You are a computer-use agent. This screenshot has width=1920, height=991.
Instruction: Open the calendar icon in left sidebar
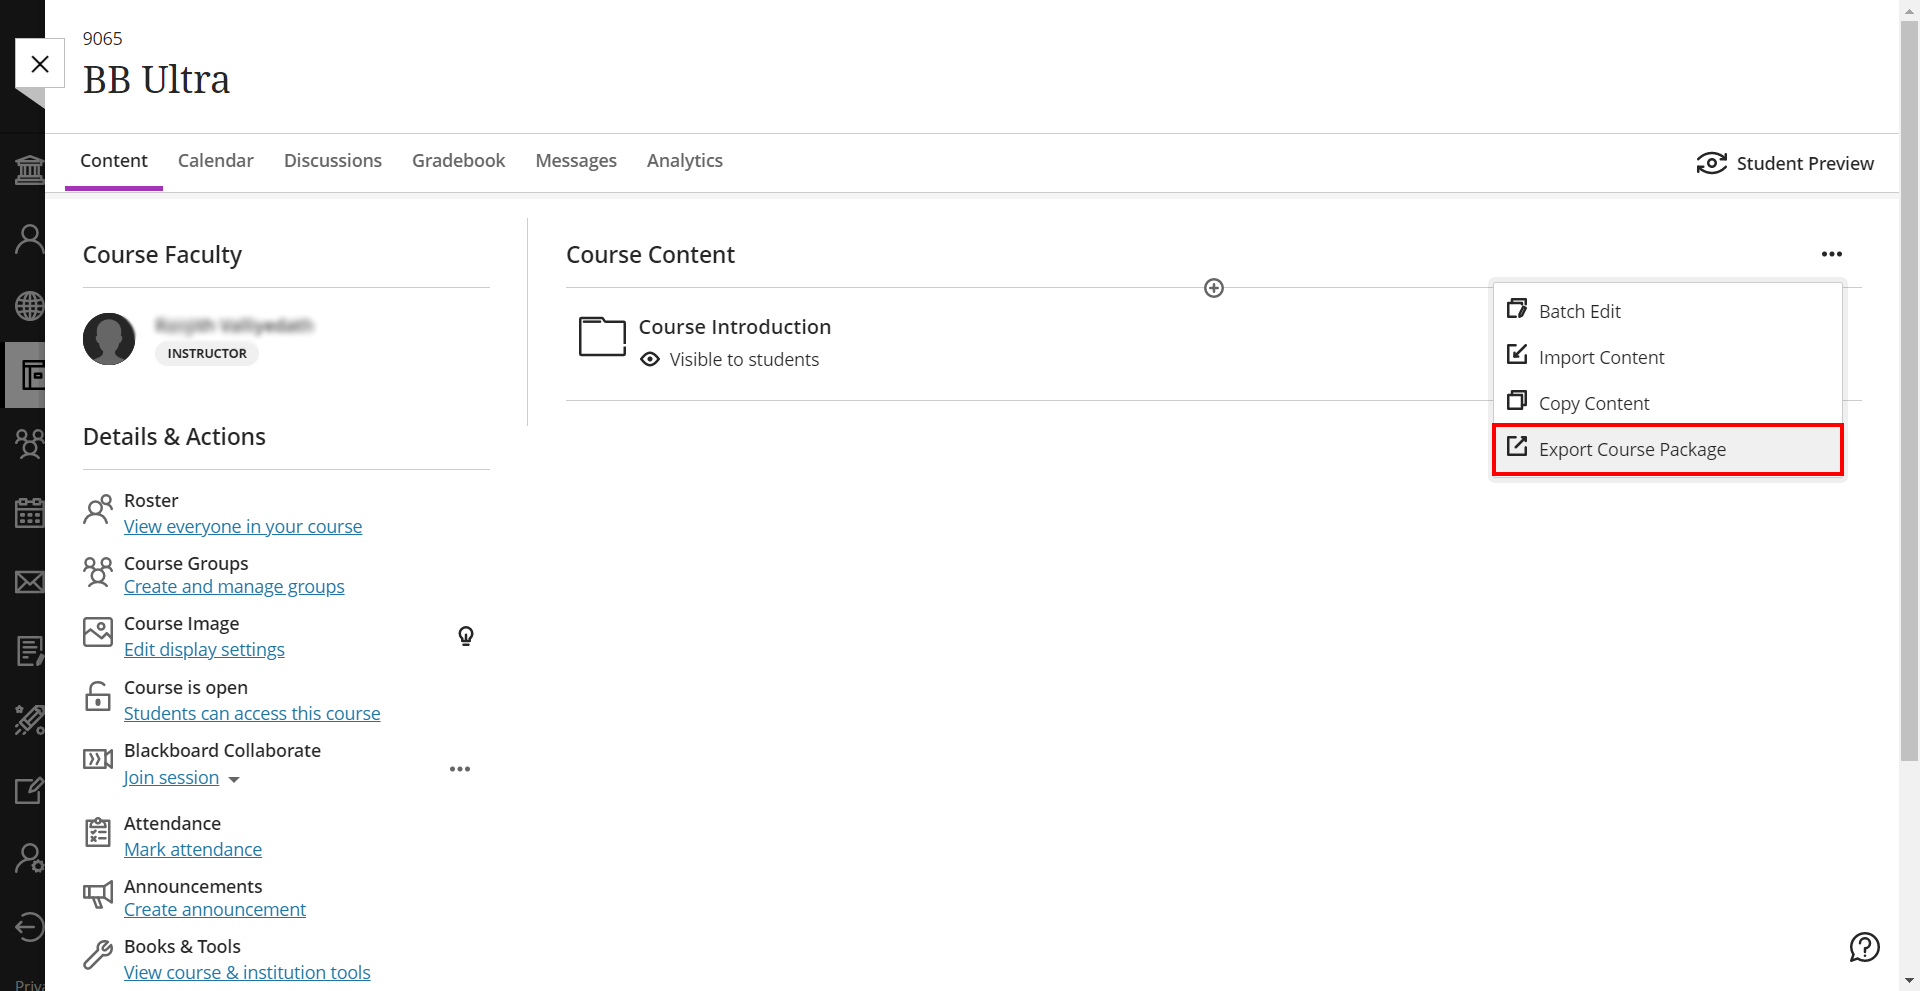tap(29, 513)
